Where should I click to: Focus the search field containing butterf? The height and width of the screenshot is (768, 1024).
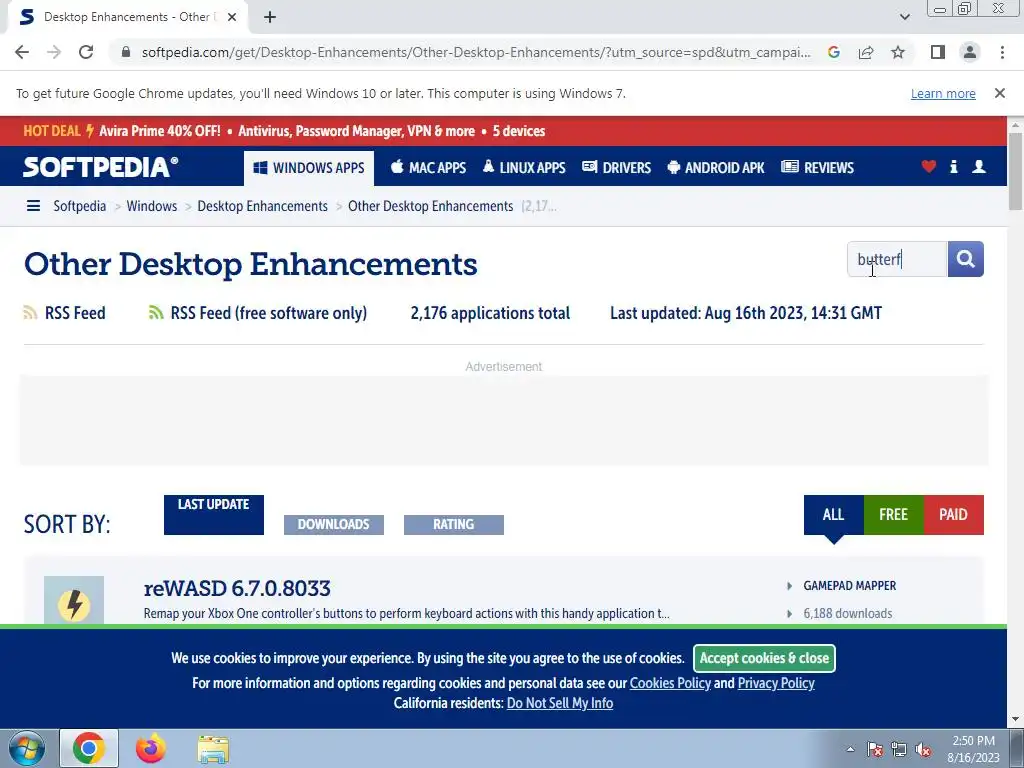pos(897,259)
